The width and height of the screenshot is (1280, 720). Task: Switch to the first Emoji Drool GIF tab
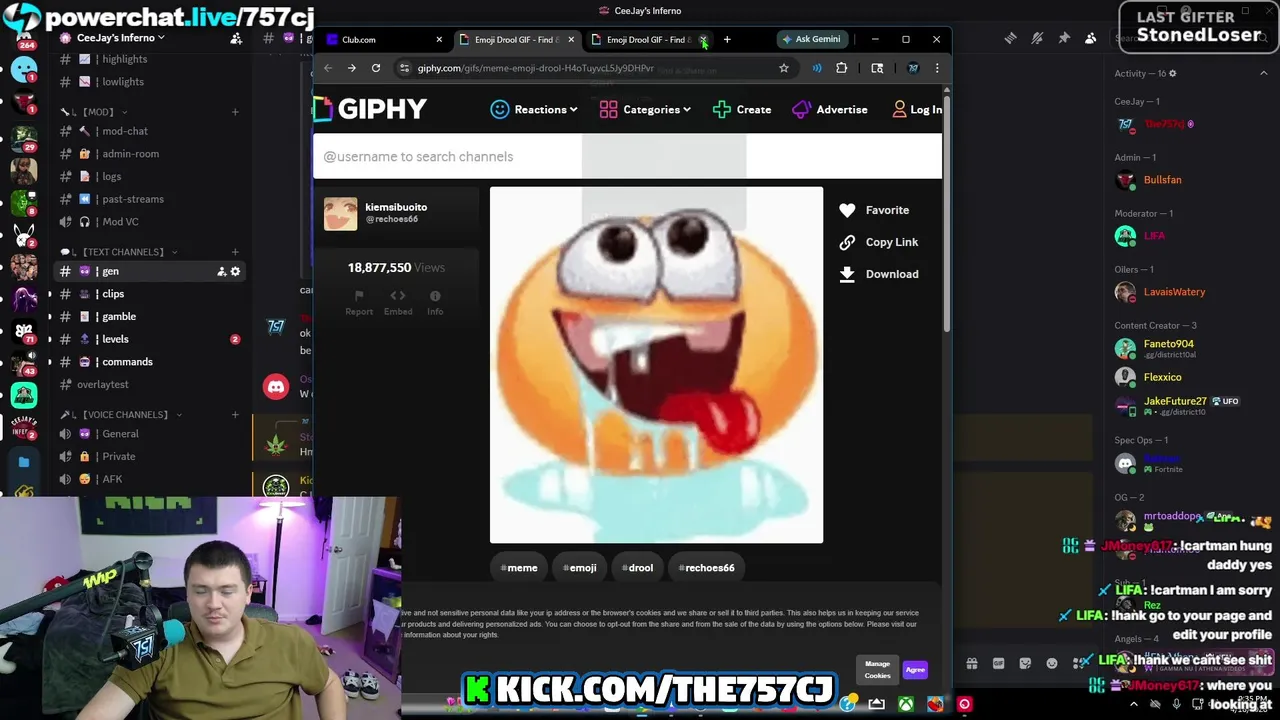tap(515, 39)
